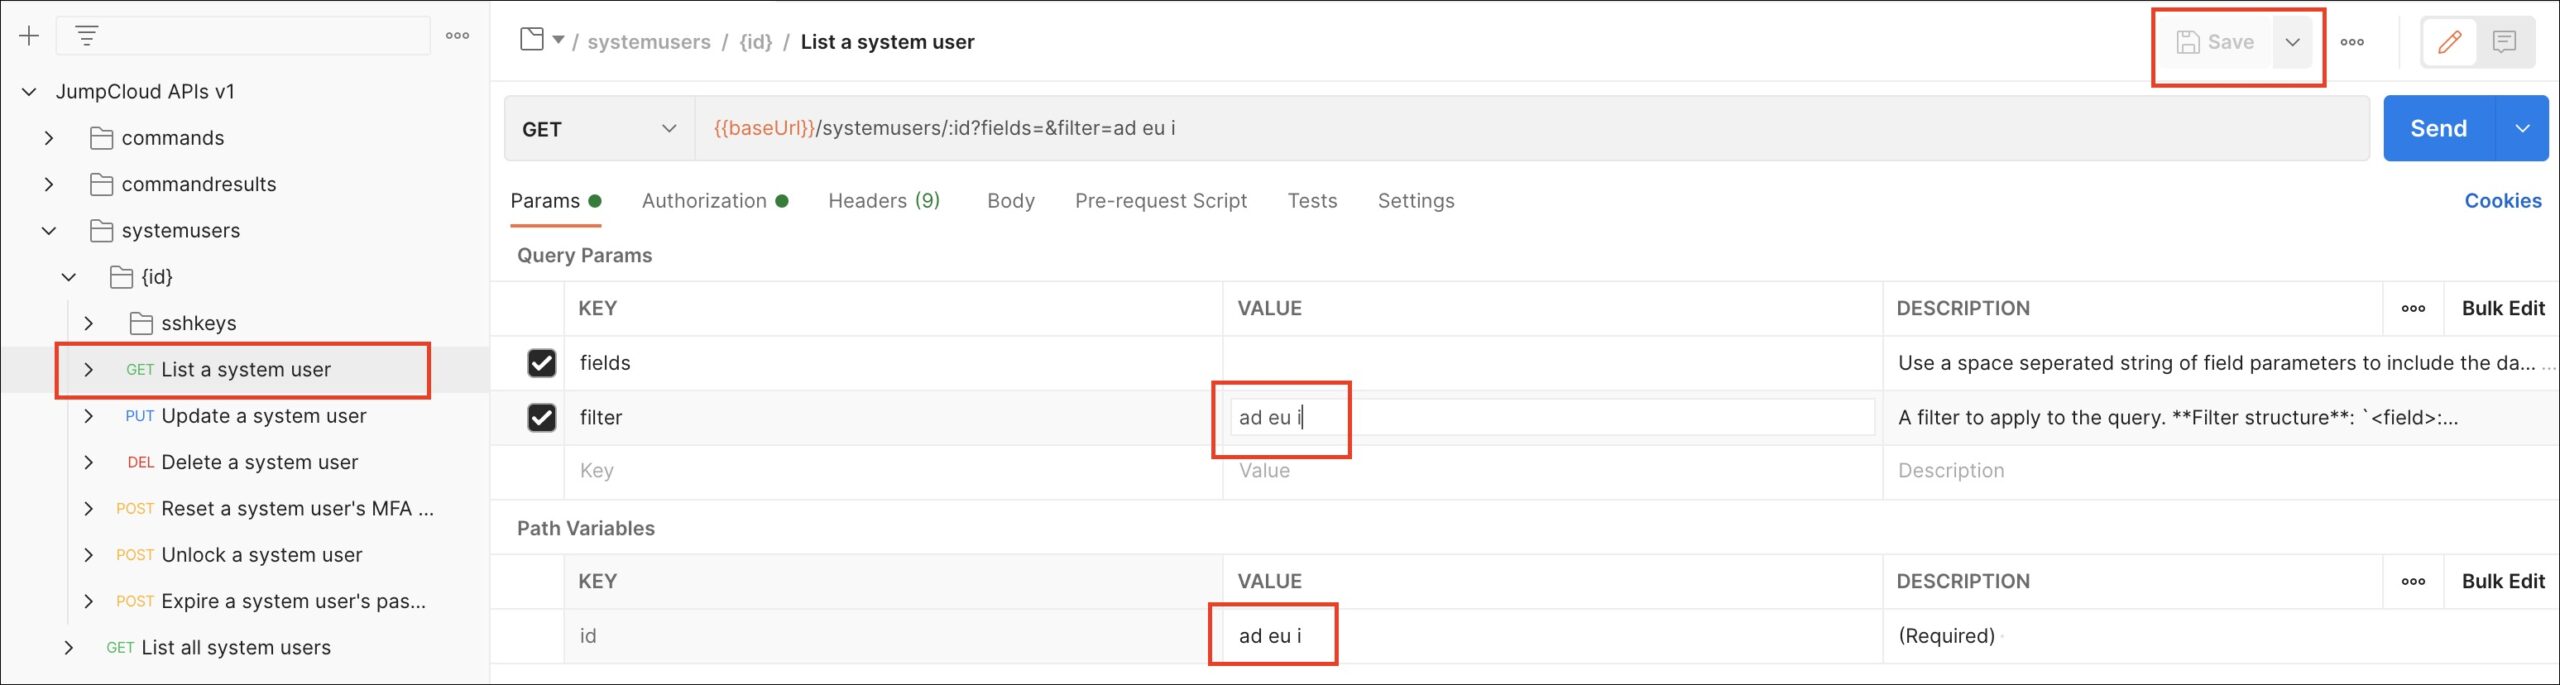Viewport: 2560px width, 685px height.
Task: Open sidebar three-dot options menu
Action: coord(457,36)
